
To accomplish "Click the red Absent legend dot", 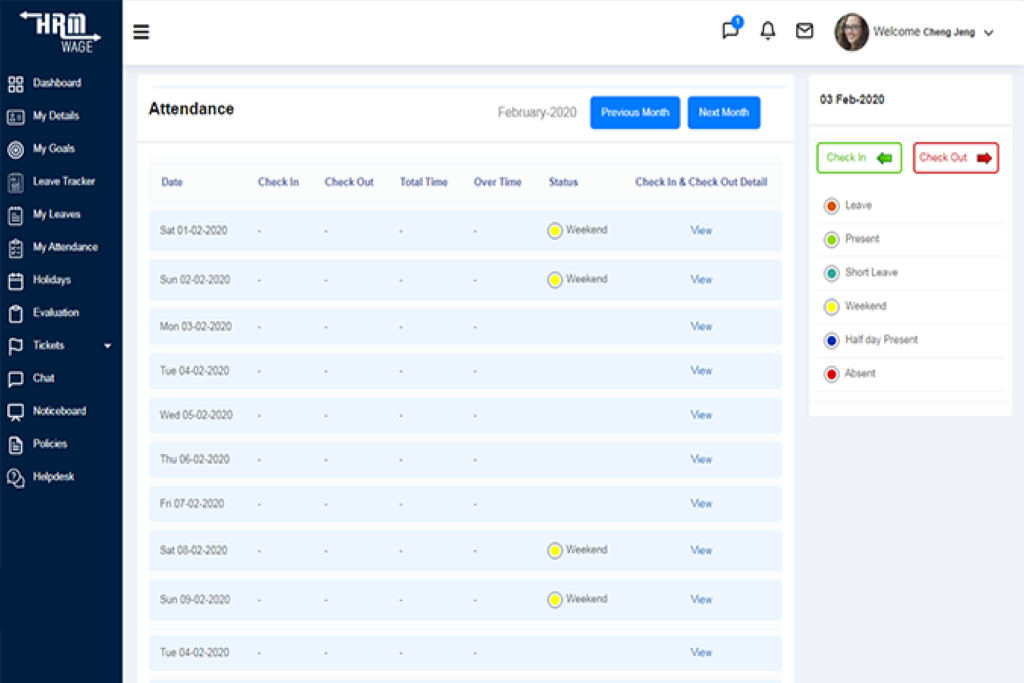I will [x=831, y=374].
